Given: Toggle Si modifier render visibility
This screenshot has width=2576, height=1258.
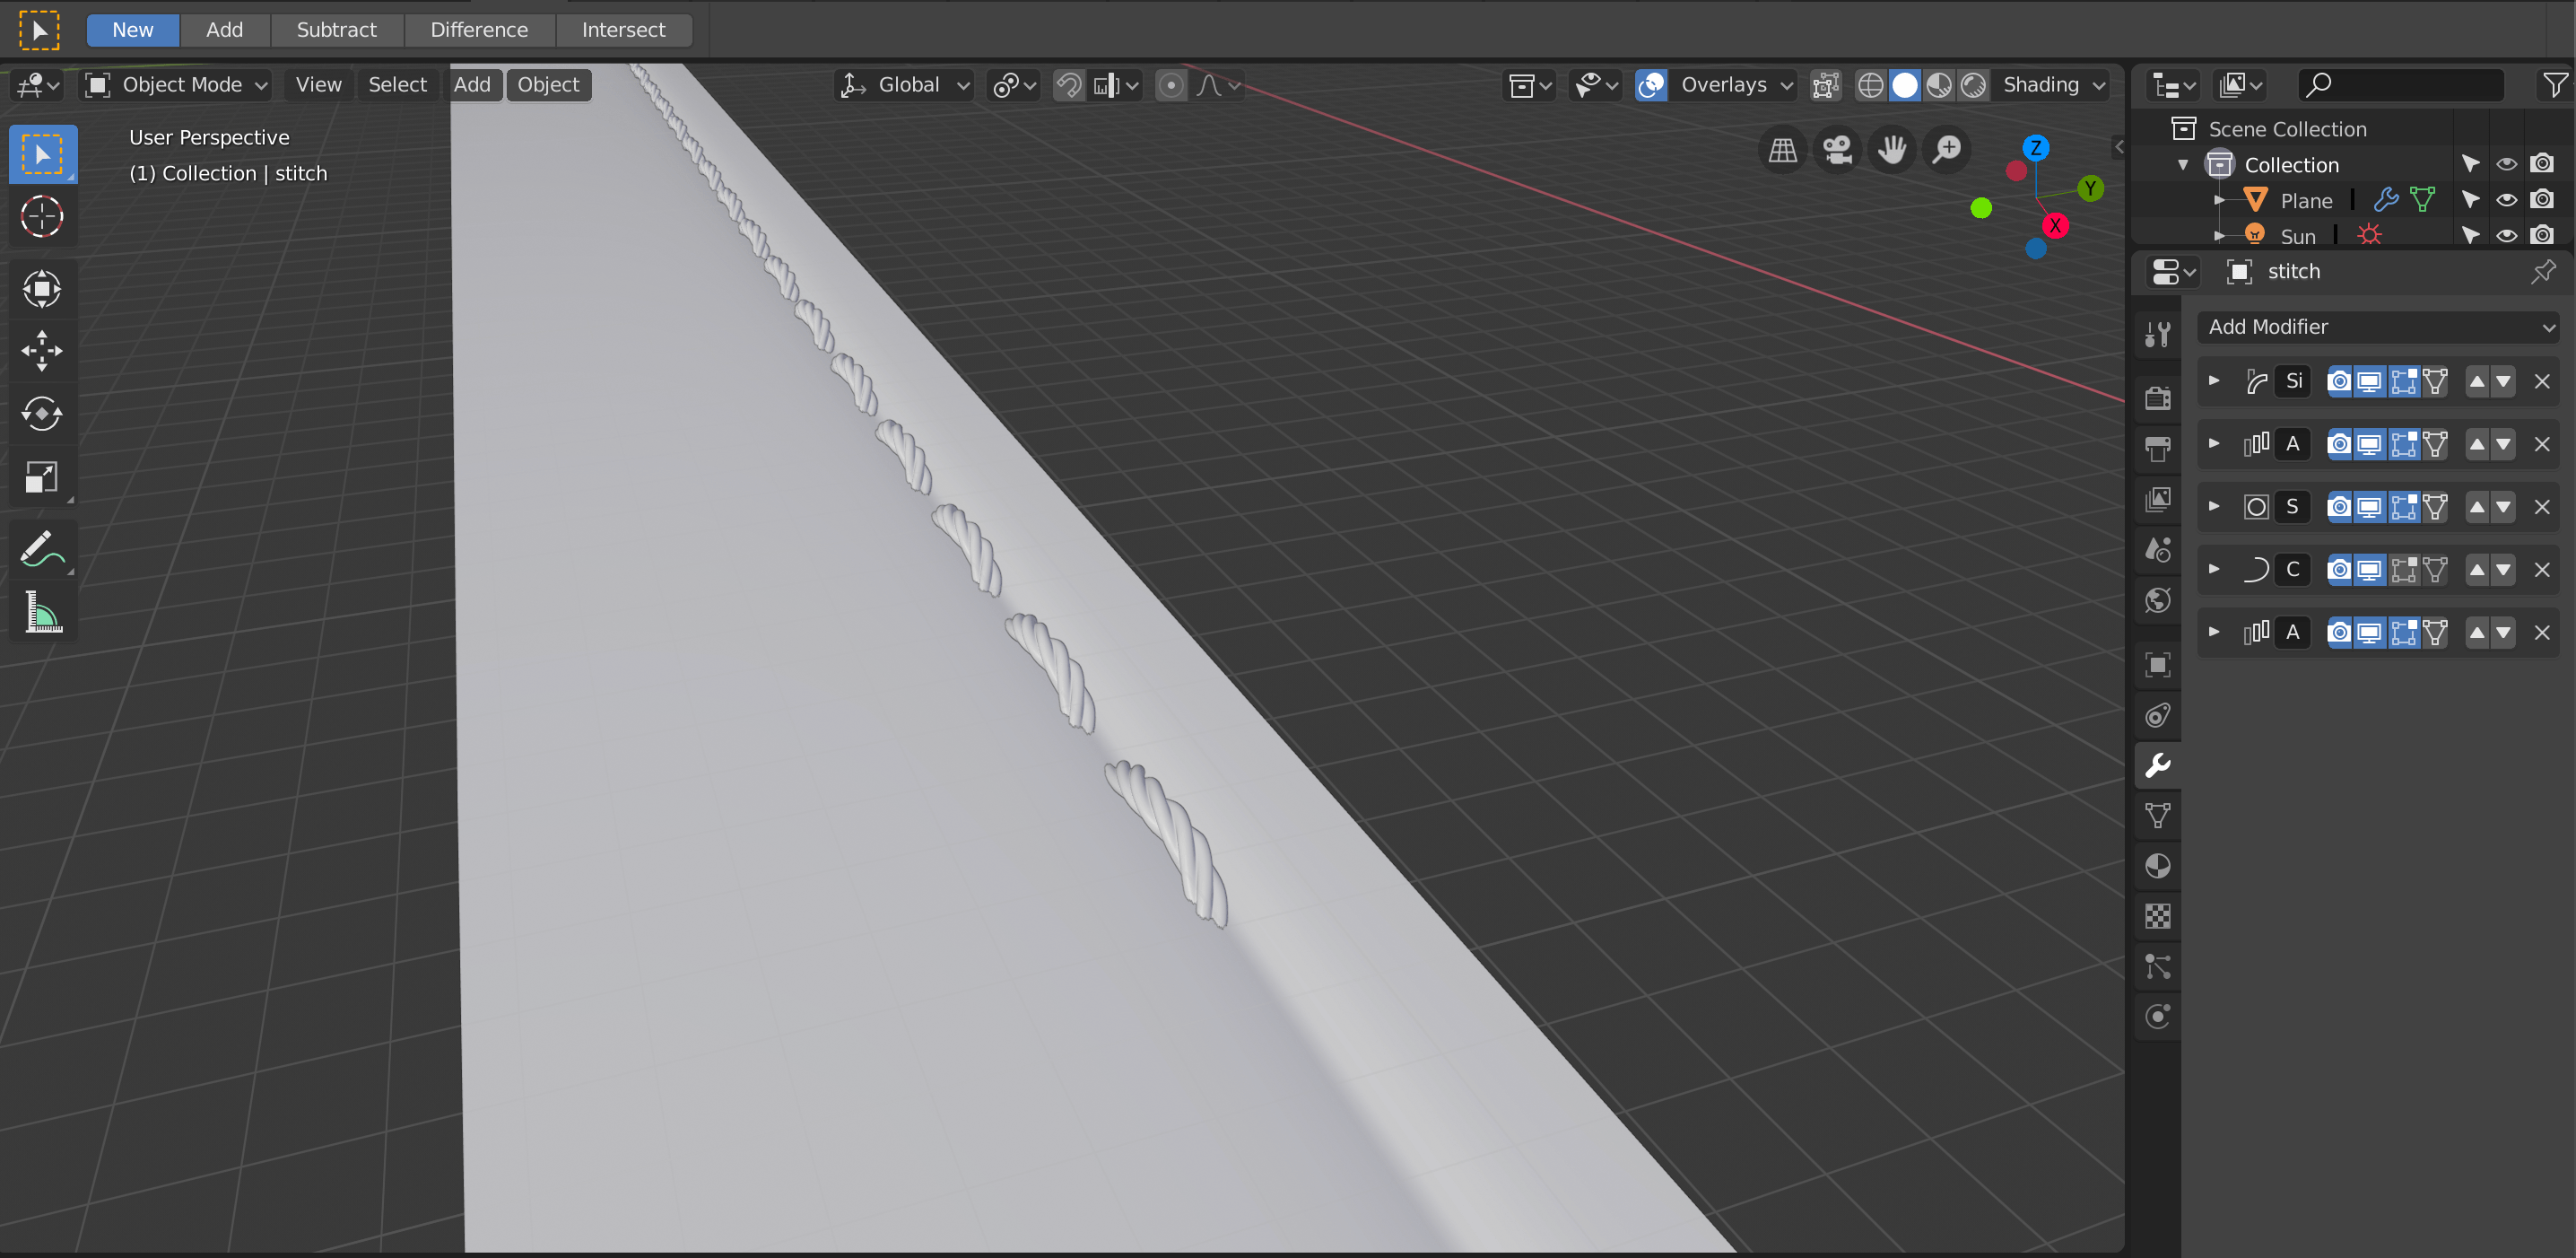Looking at the screenshot, I should point(2340,381).
